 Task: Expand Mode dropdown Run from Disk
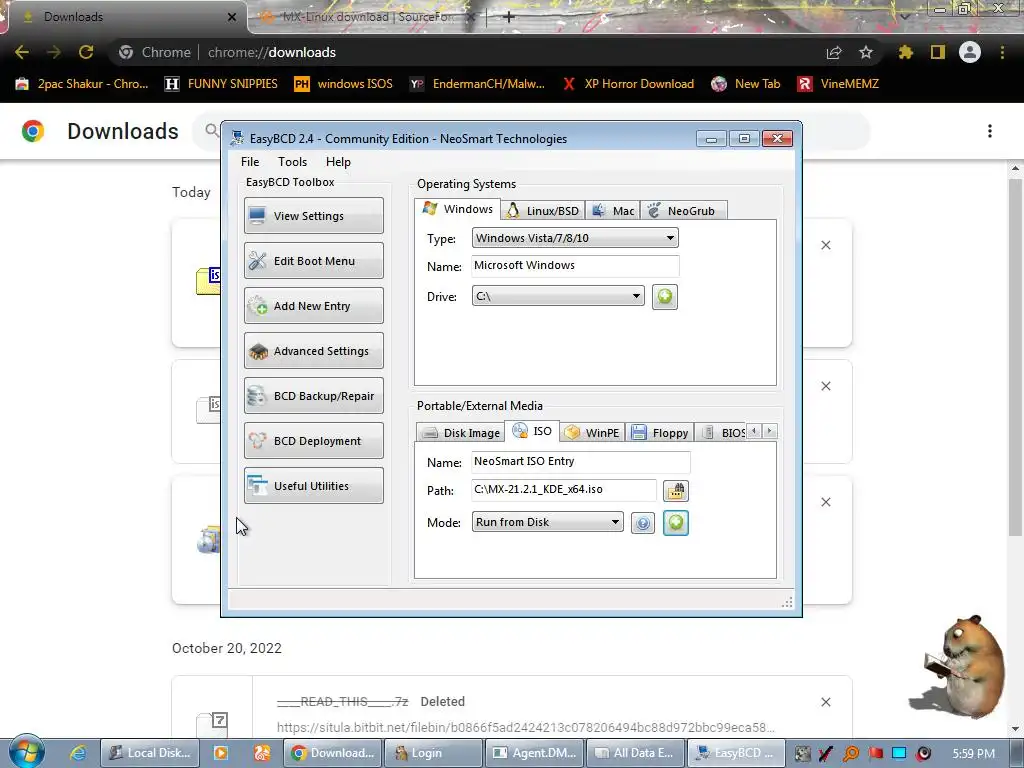[x=547, y=522]
